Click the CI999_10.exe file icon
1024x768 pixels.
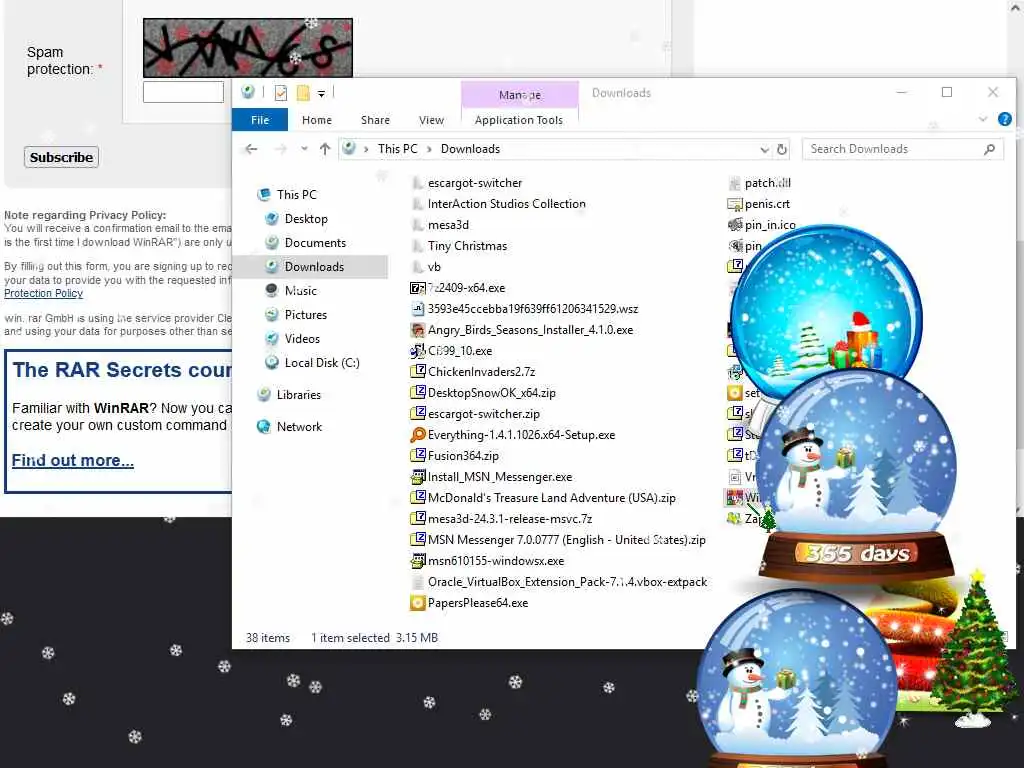pos(417,351)
